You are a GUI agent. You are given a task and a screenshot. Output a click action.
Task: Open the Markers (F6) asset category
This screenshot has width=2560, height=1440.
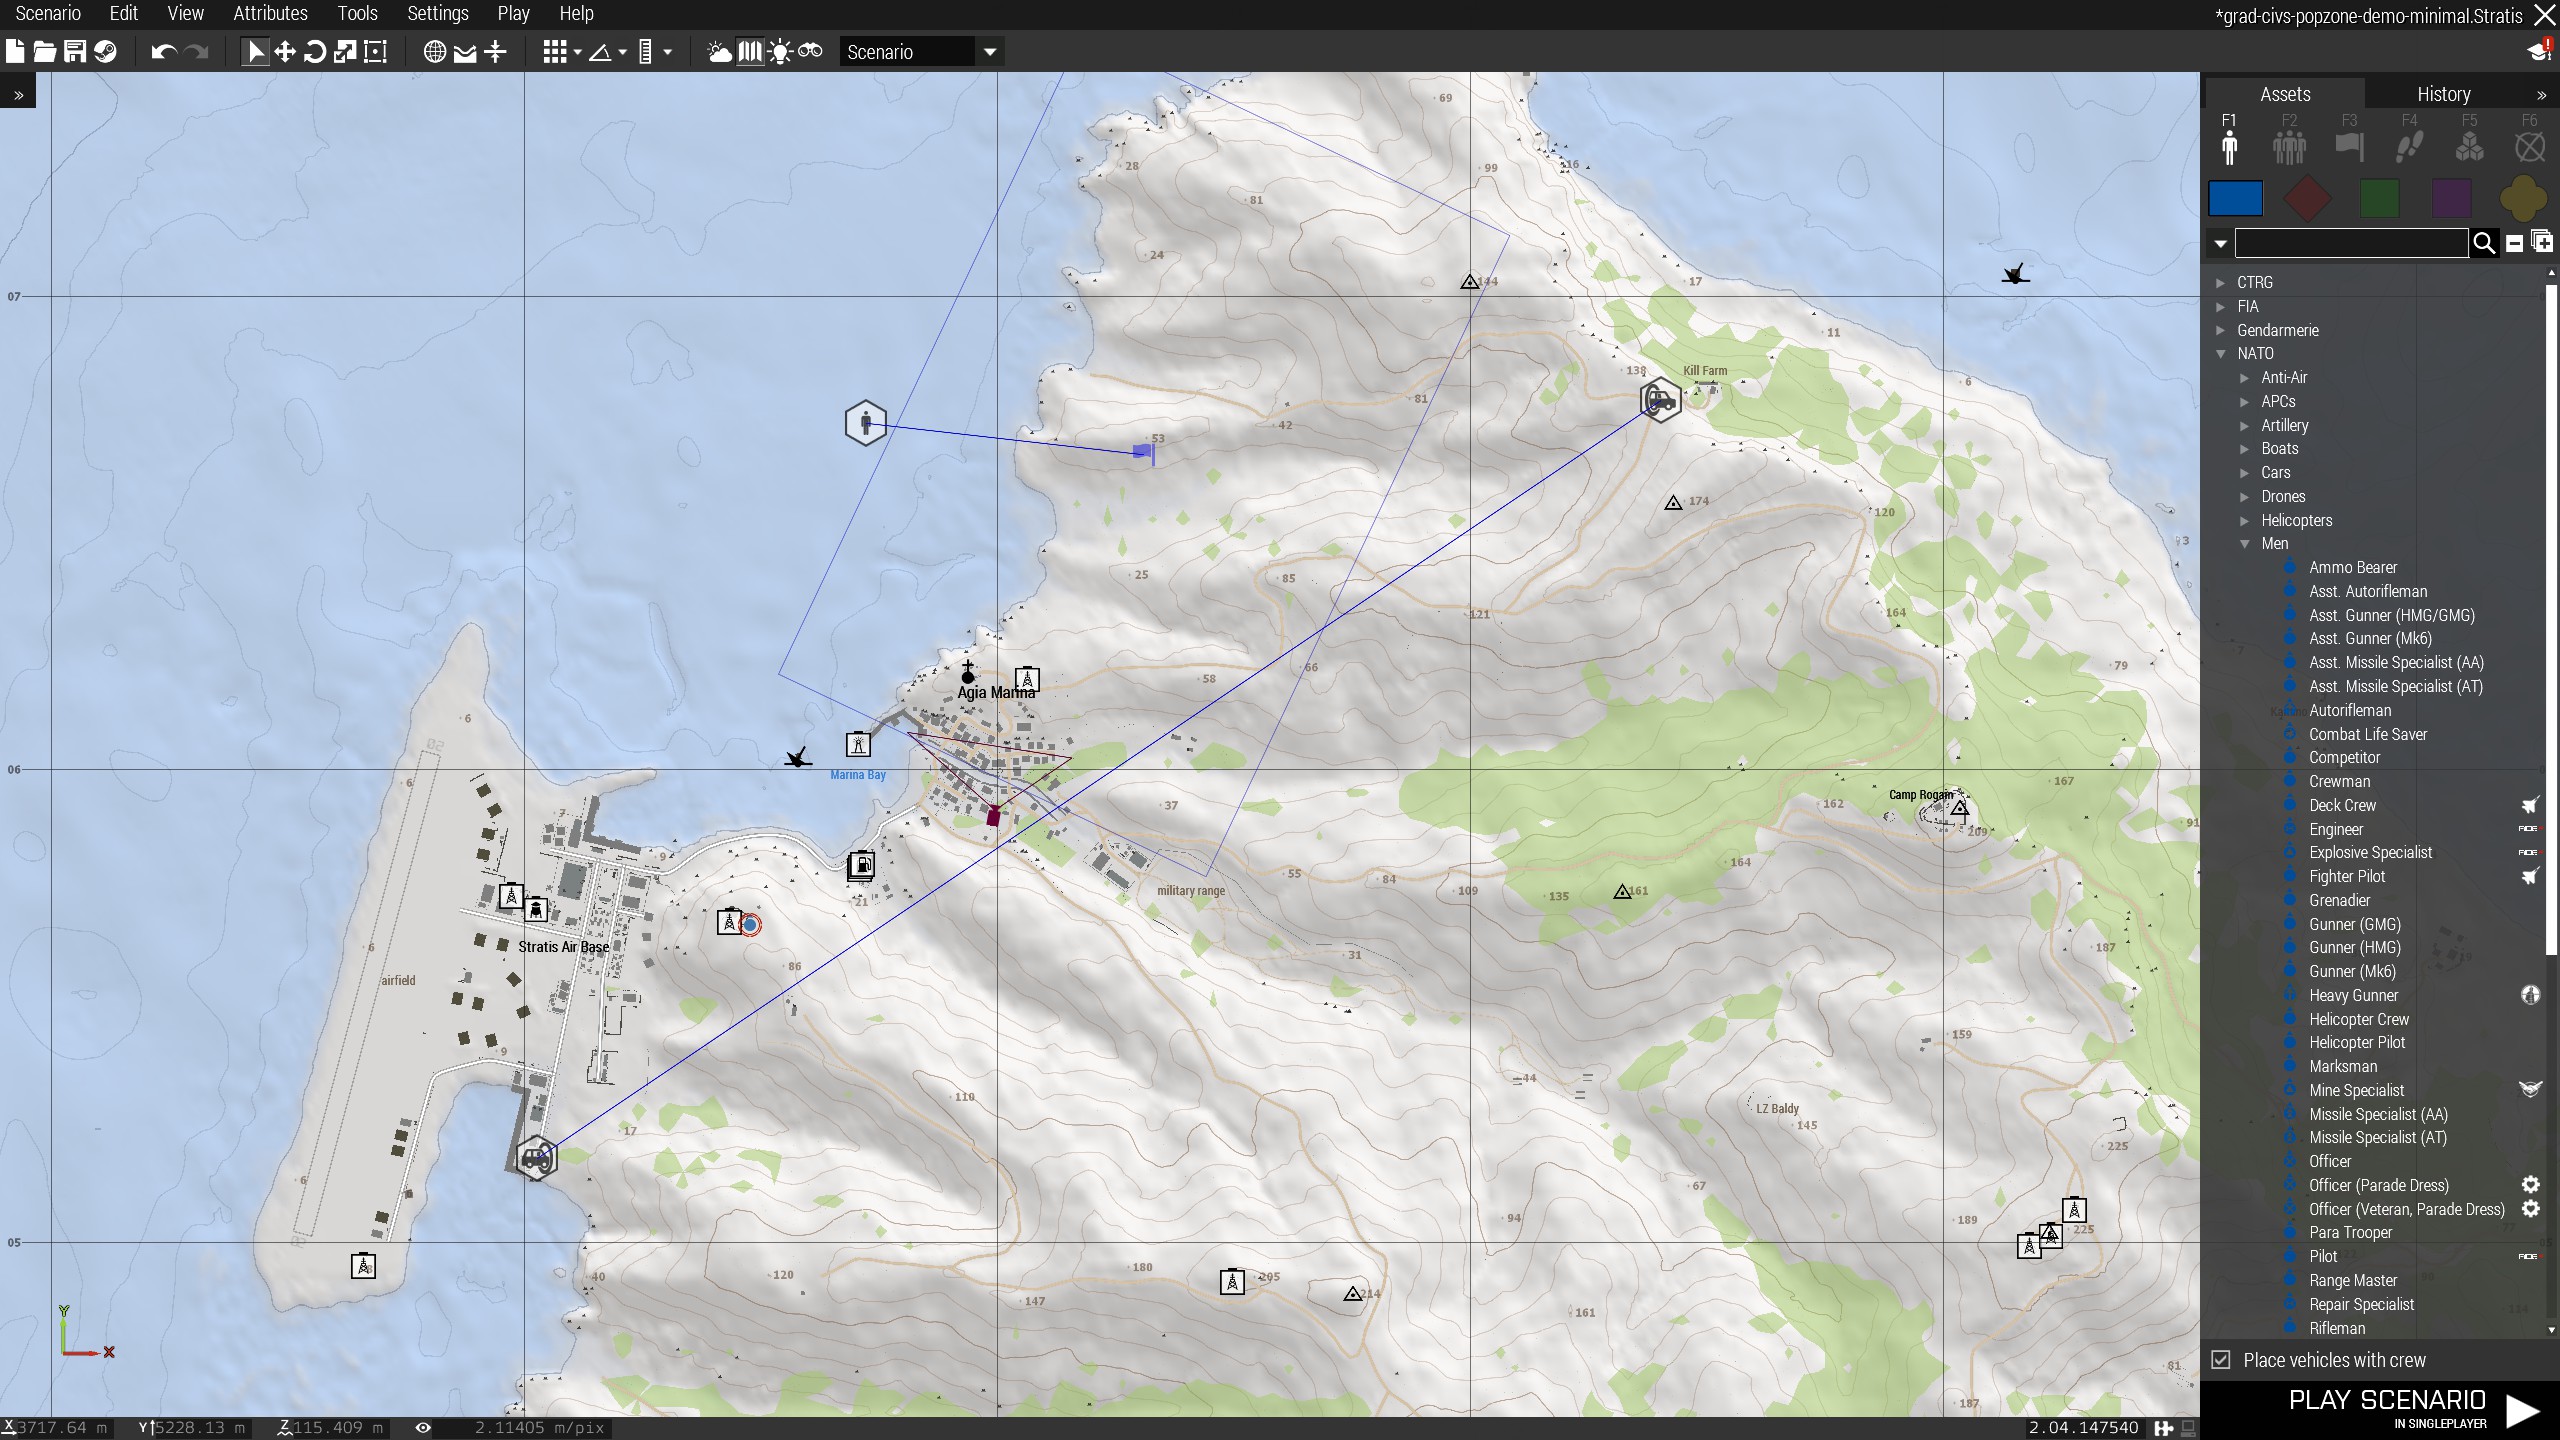tap(2529, 146)
